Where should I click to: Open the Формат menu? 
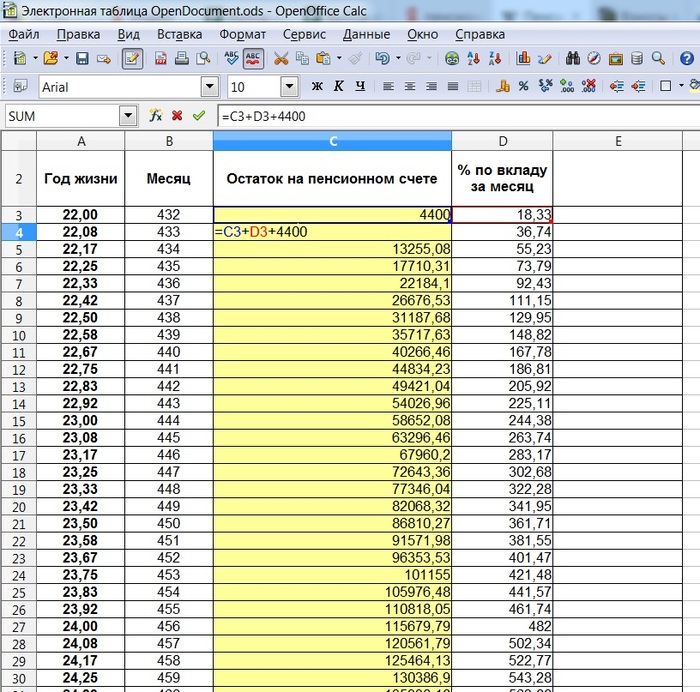(x=242, y=34)
